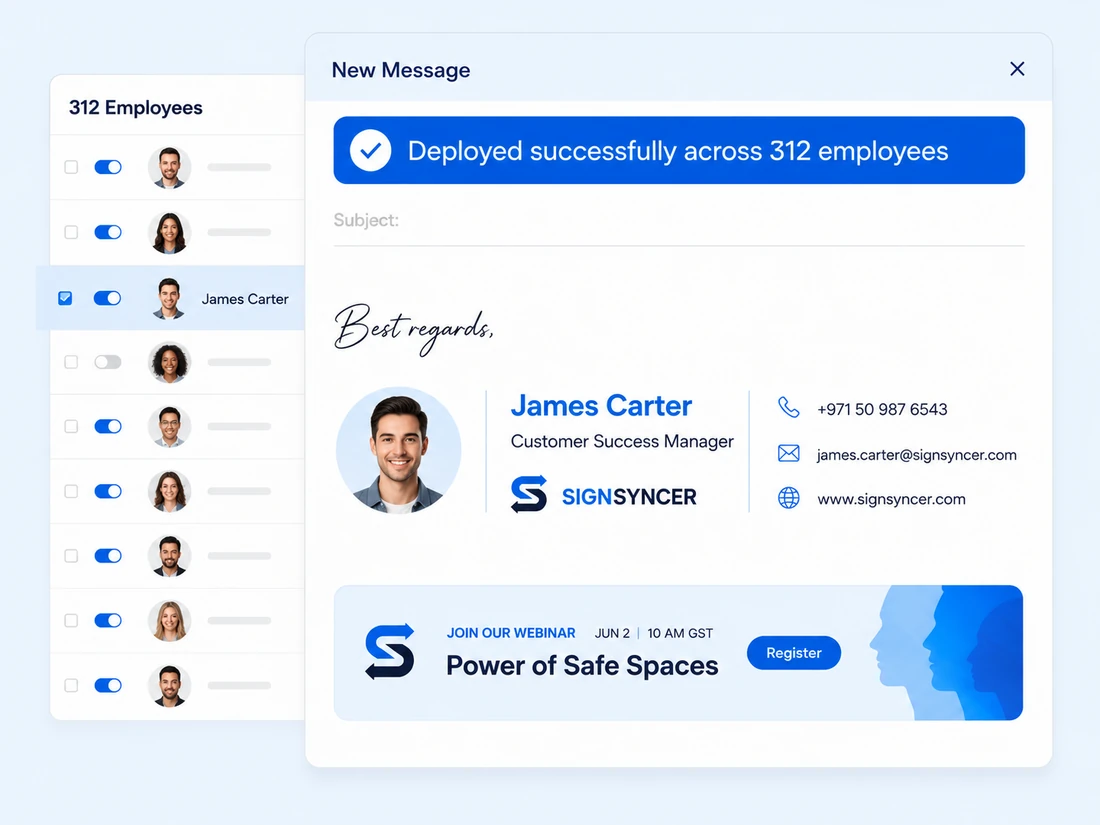
Task: Click the avatar in the first employee row
Action: coord(169,168)
